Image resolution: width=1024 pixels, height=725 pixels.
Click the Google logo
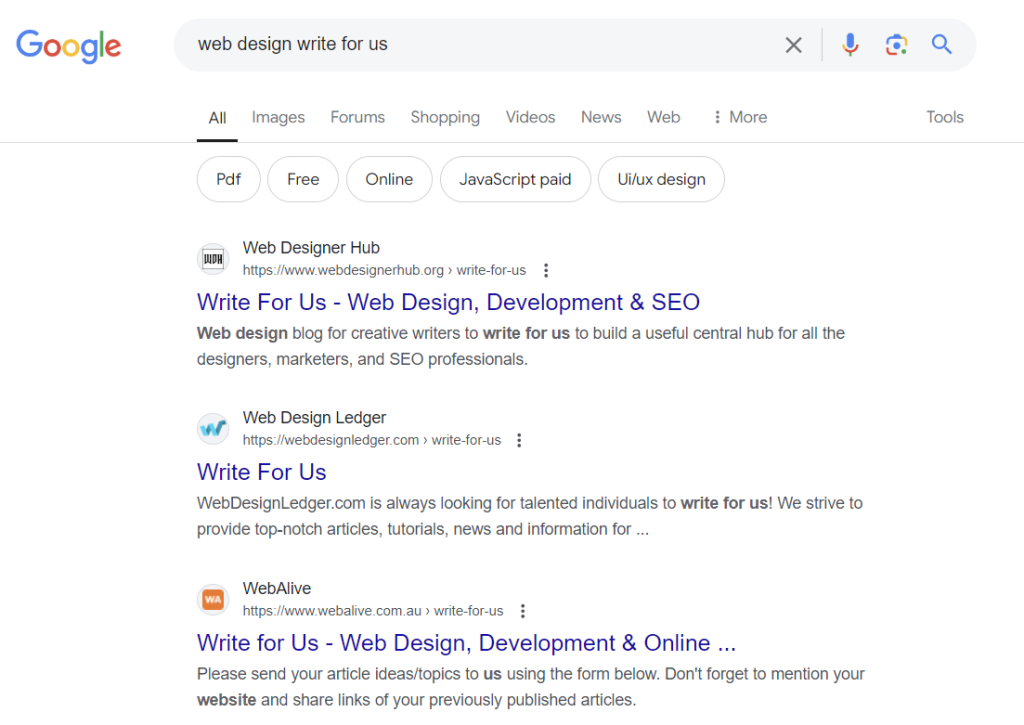coord(68,46)
